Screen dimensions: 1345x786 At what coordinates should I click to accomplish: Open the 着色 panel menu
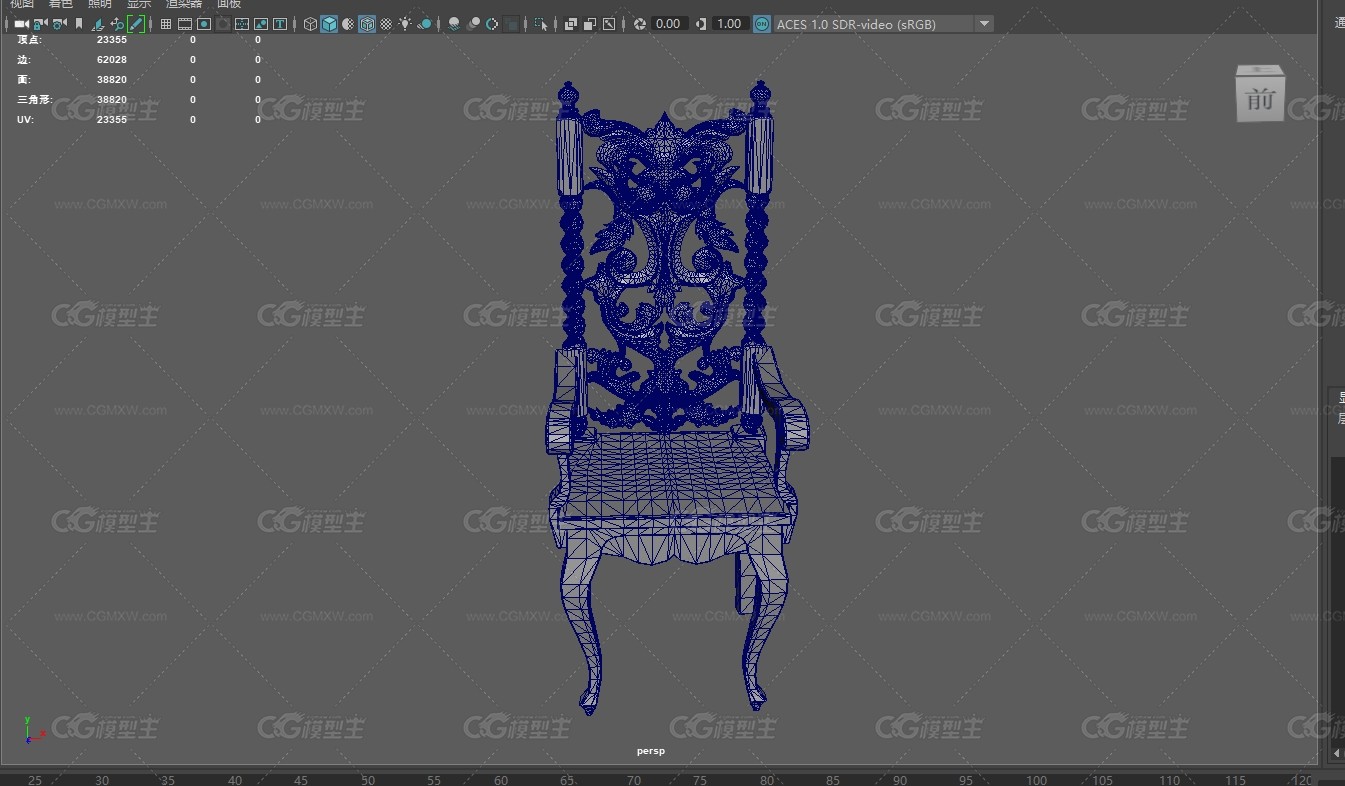click(x=61, y=4)
